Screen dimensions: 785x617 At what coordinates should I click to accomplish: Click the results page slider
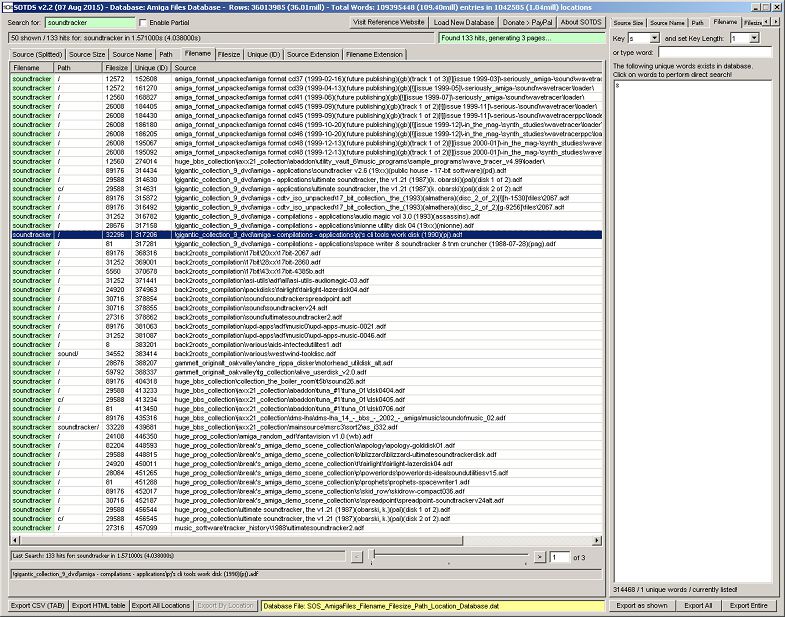pyautogui.click(x=450, y=556)
